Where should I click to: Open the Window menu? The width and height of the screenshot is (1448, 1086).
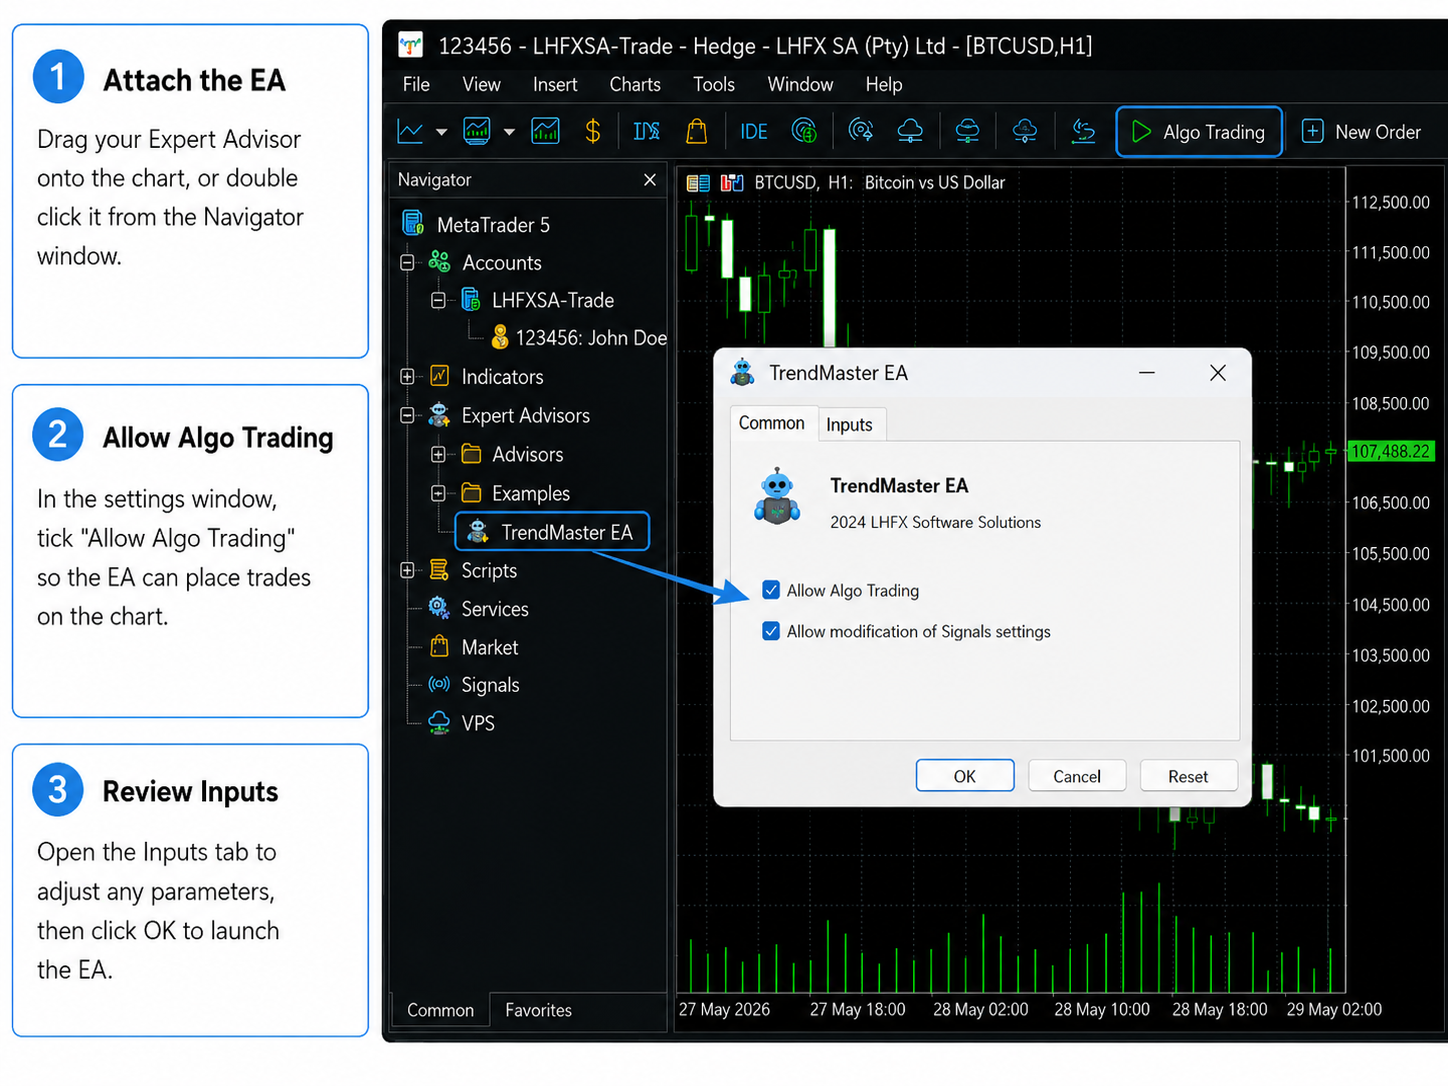tap(800, 85)
